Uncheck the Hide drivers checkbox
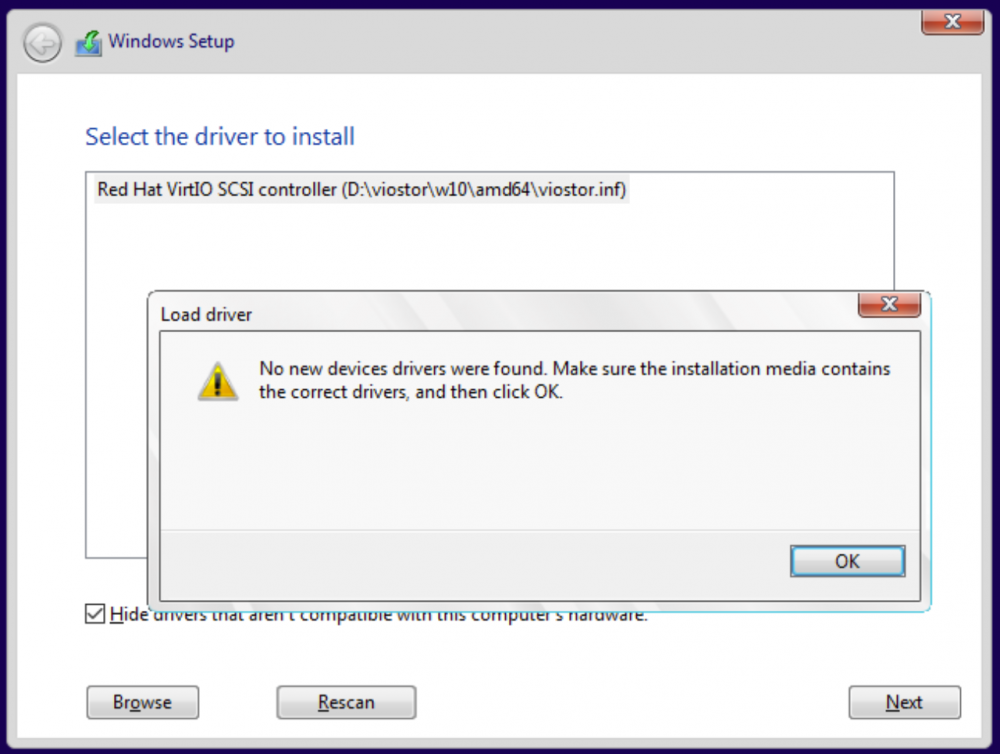 pyautogui.click(x=95, y=614)
